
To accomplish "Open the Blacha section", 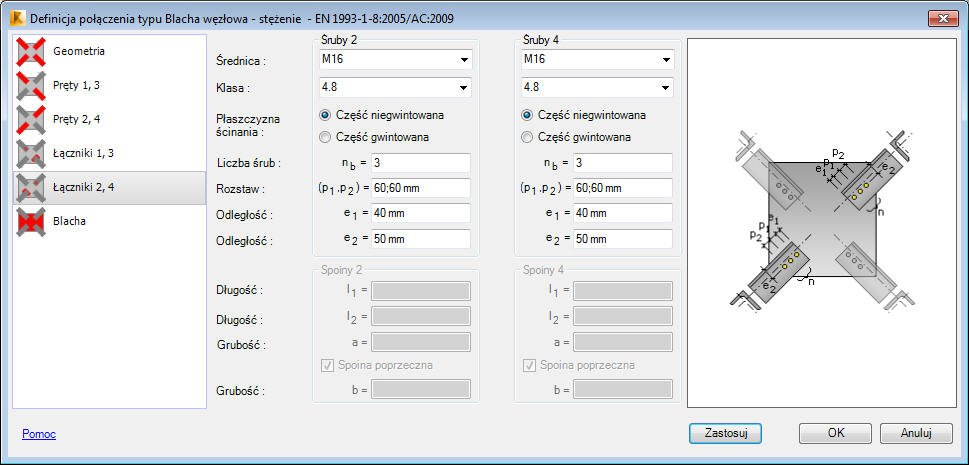I will [x=67, y=221].
